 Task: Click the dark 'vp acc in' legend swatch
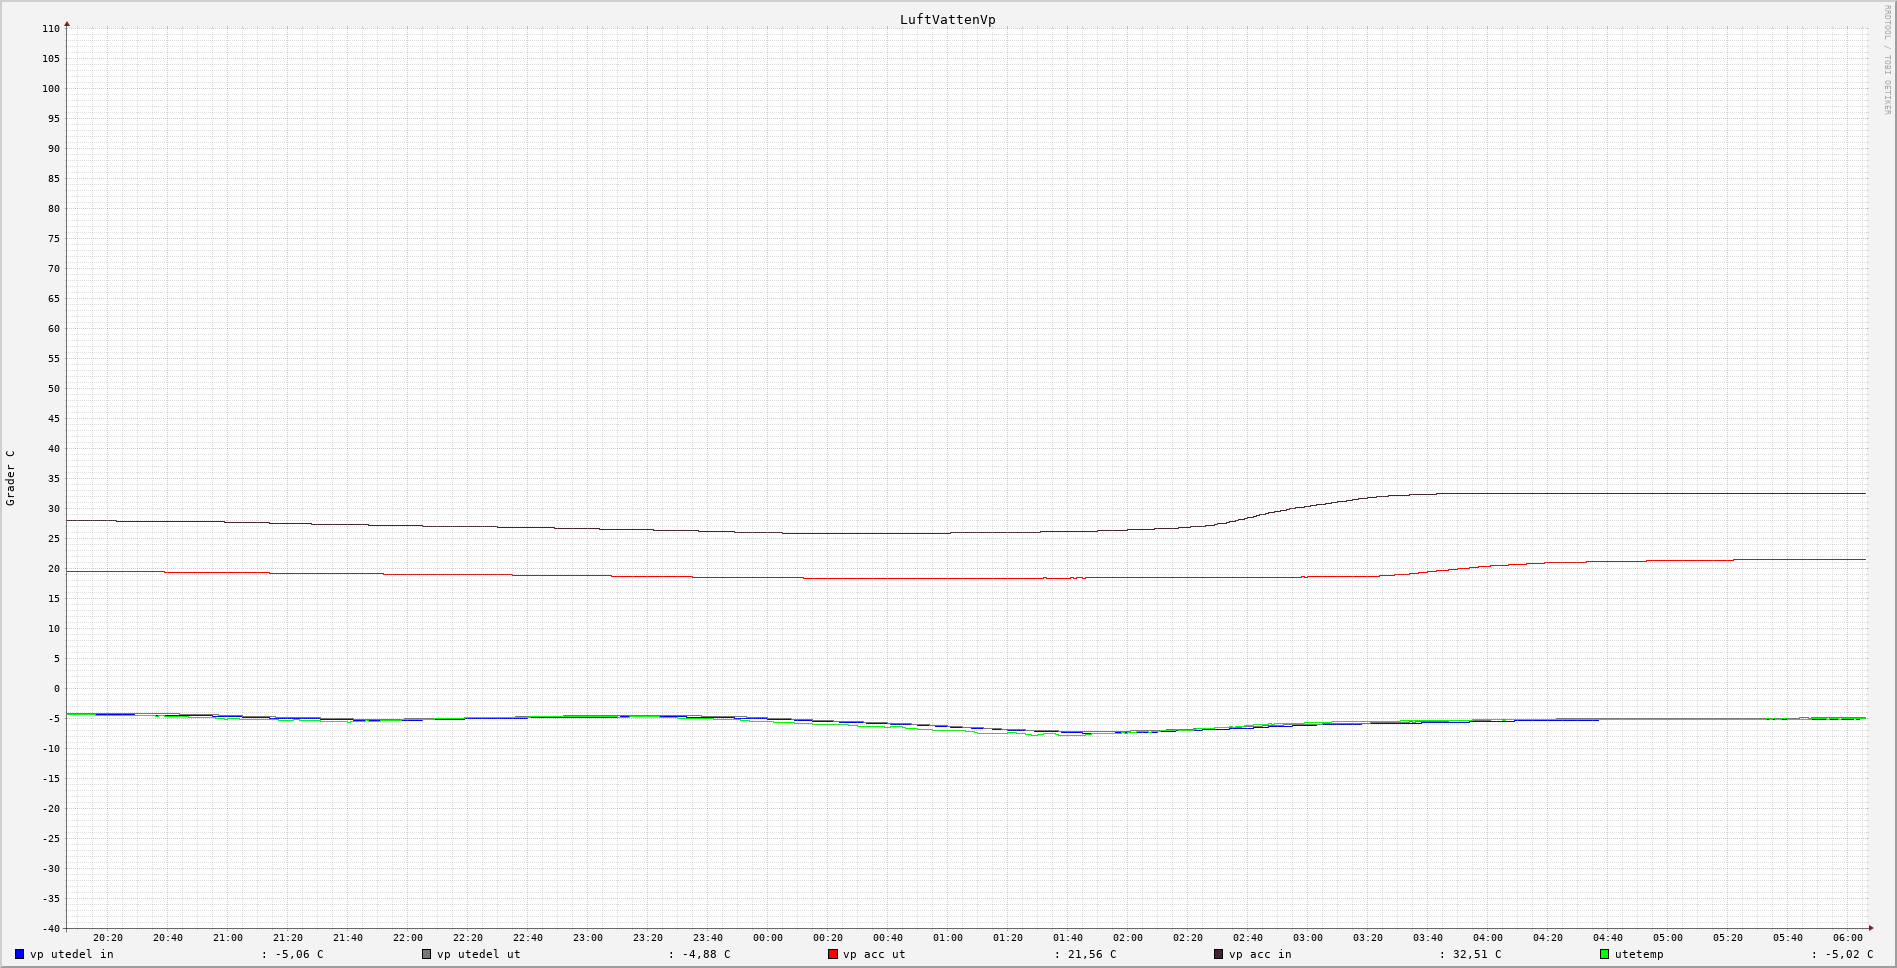[1218, 954]
